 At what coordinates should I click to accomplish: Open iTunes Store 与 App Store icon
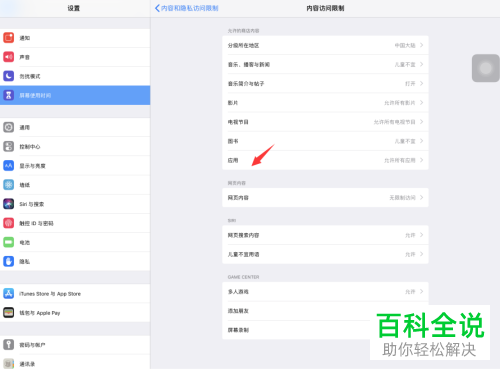(x=9, y=294)
